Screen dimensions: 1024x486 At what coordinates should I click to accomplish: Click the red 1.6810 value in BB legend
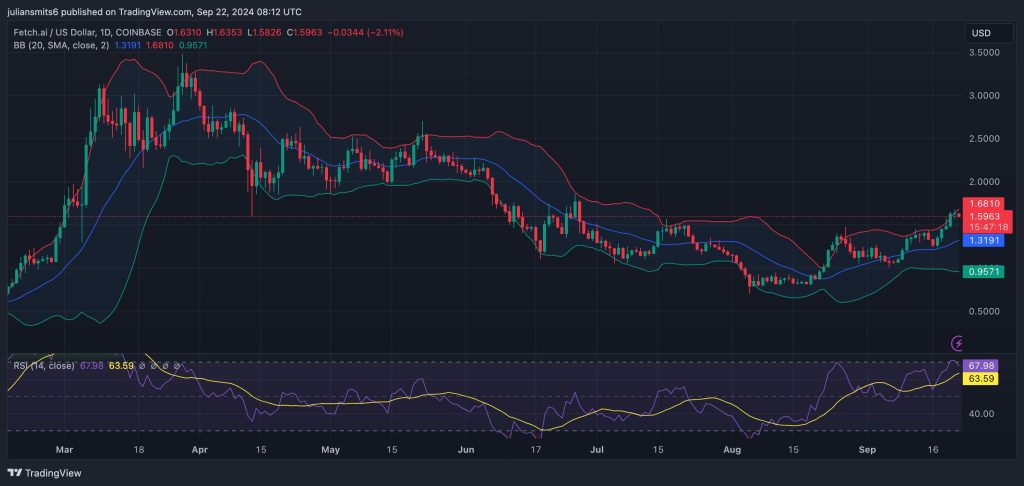160,44
